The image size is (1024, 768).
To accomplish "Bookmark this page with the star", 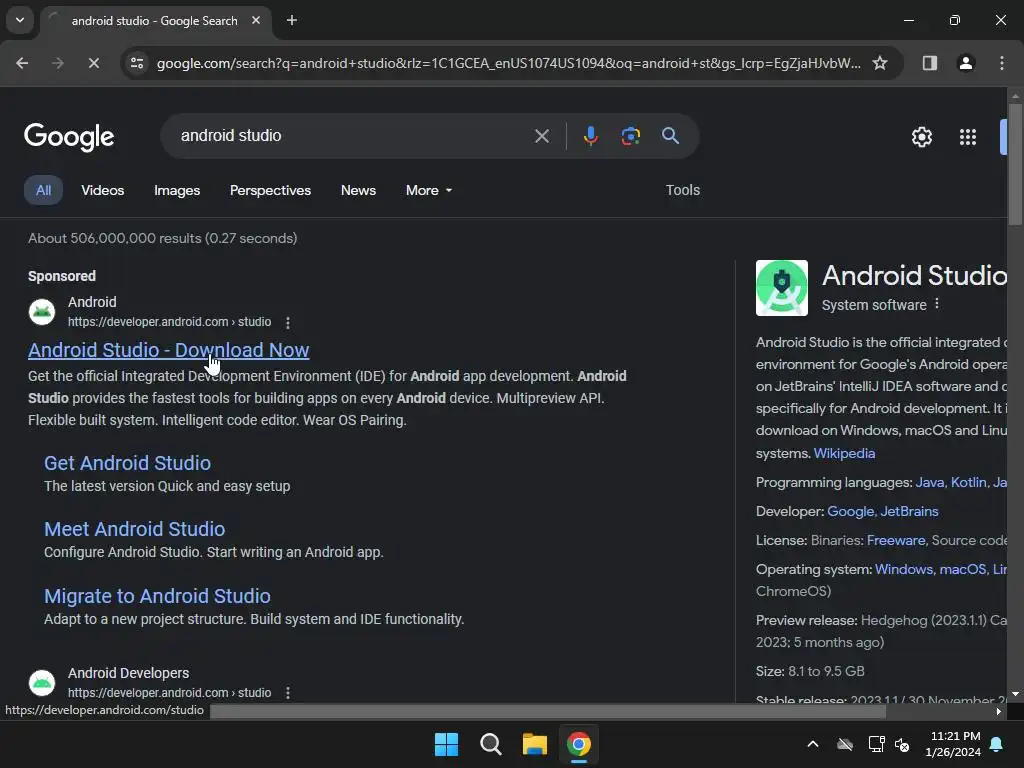I will [880, 63].
